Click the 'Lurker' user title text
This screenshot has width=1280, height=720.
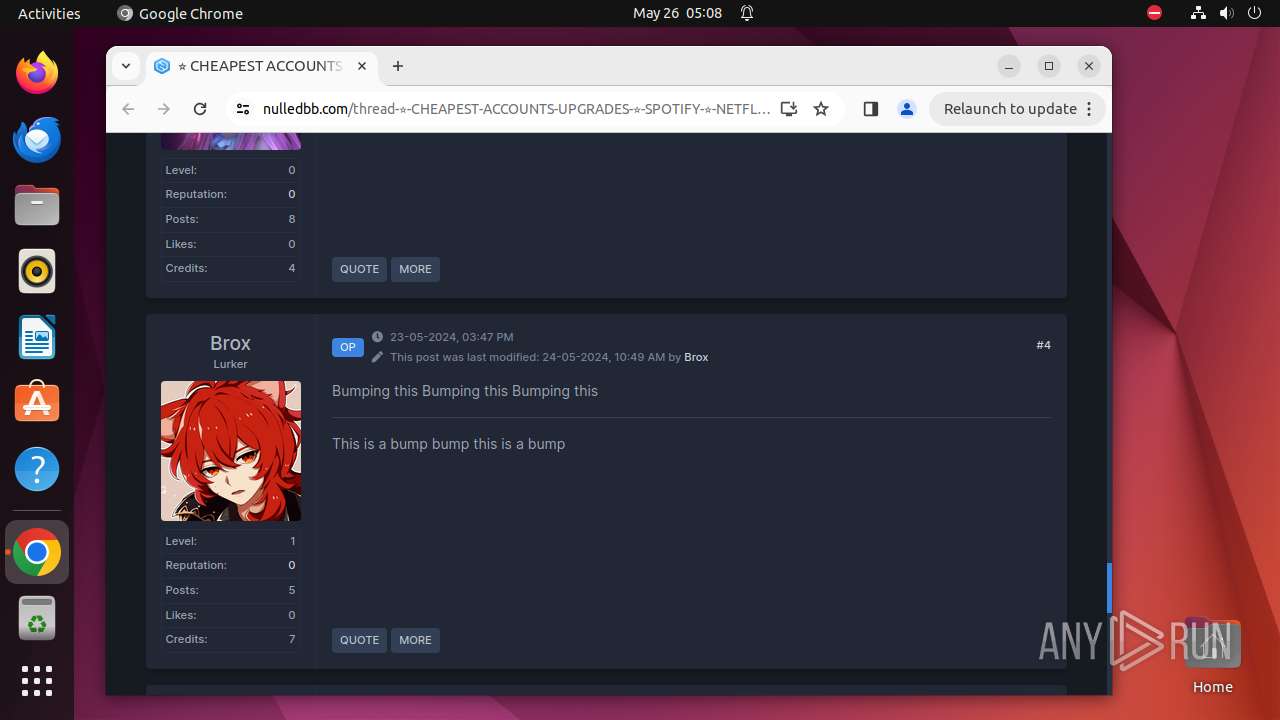pos(230,364)
